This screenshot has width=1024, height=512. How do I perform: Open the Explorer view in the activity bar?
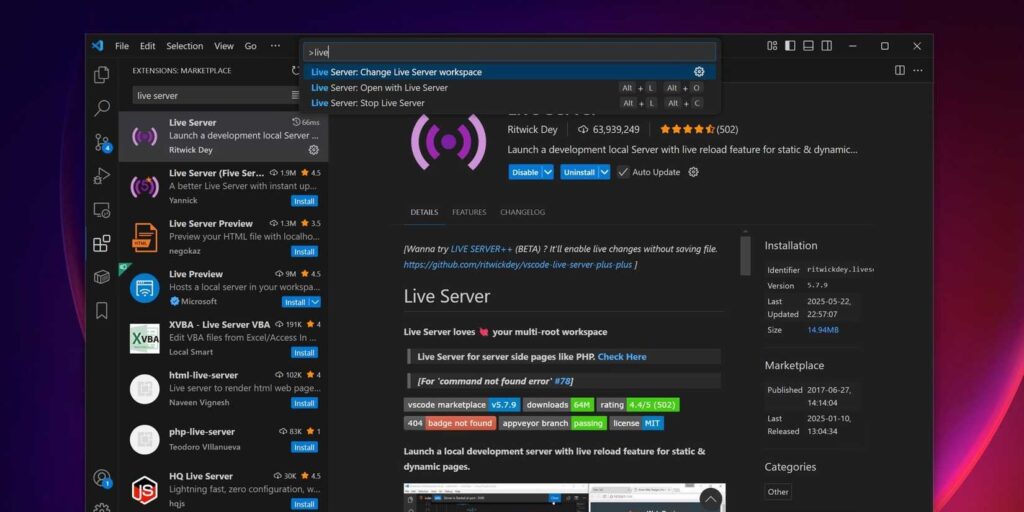coord(102,75)
